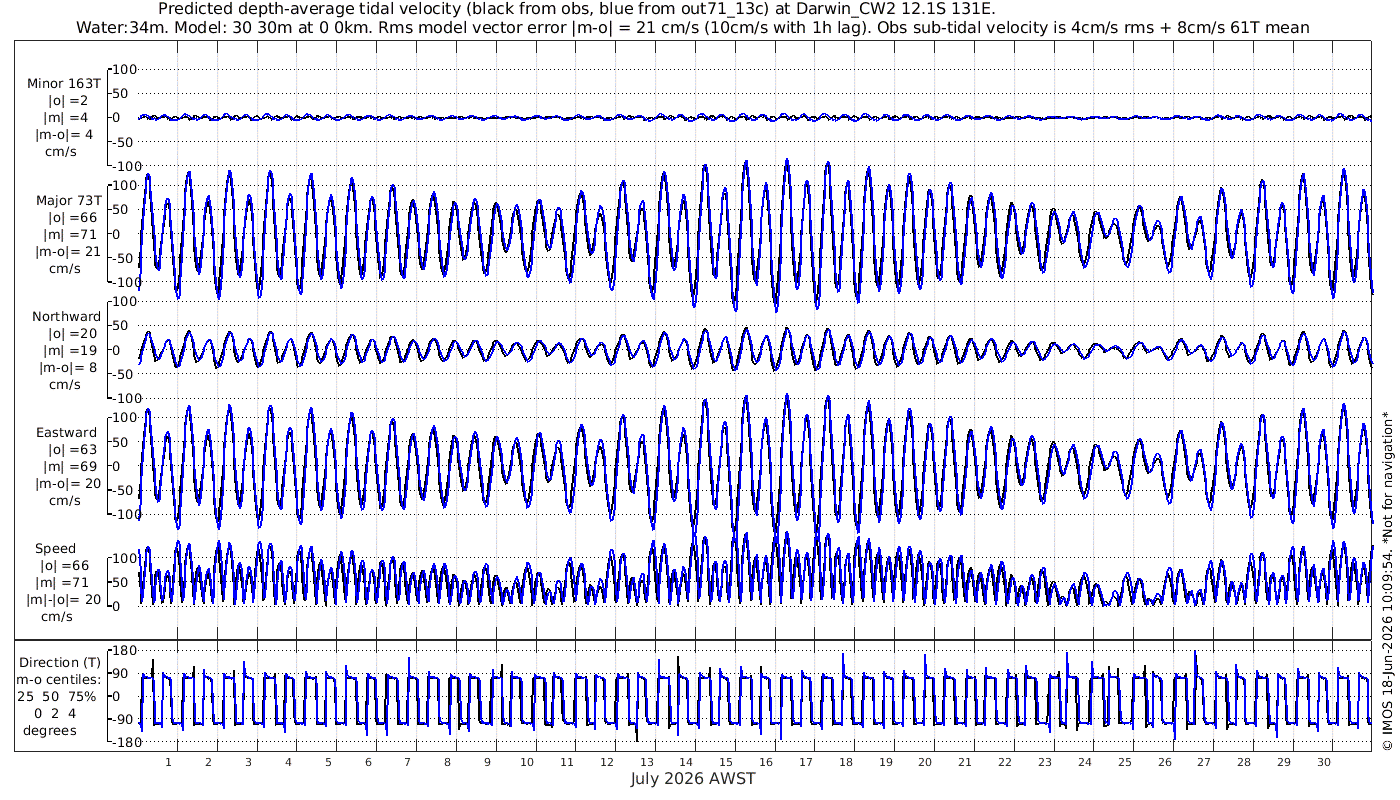Image resolution: width=1400 pixels, height=800 pixels.
Task: Click the chart title about Darwin_CW2
Action: (x=577, y=9)
